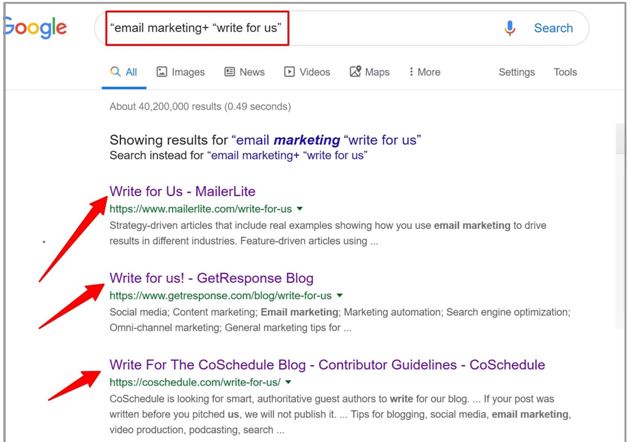
Task: Click the Images tab icon
Action: click(x=161, y=72)
